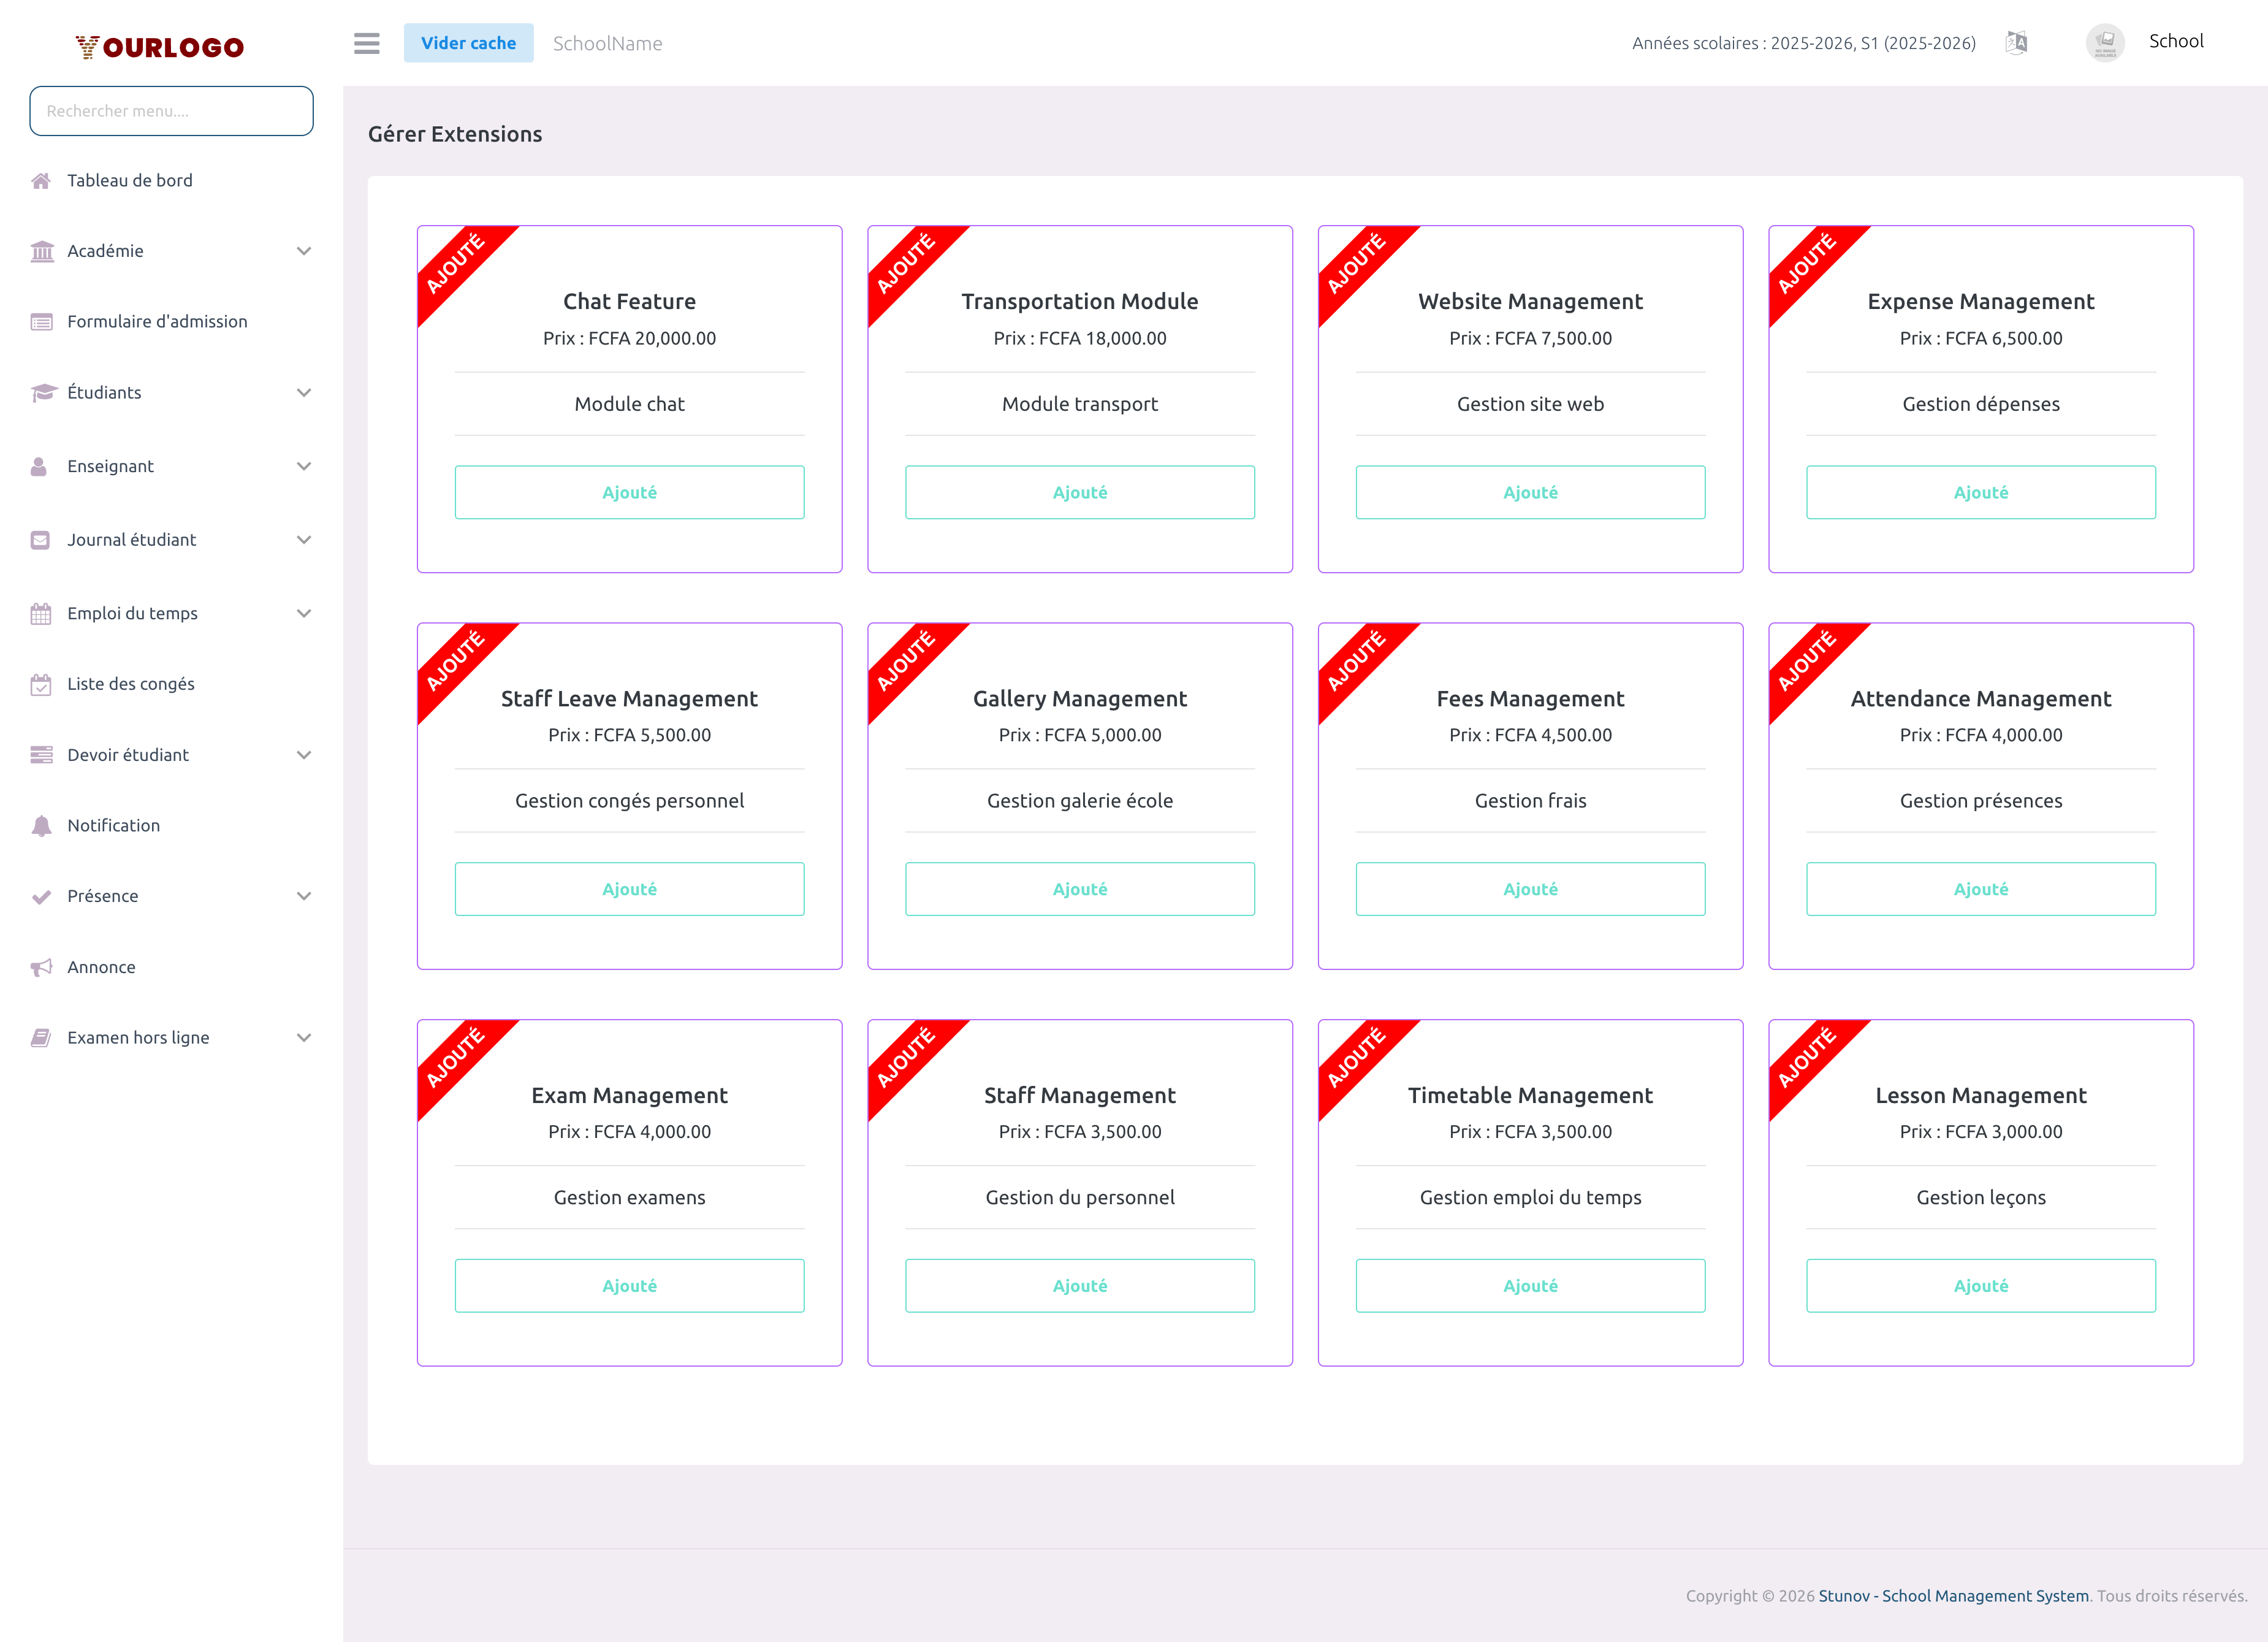Click the Emploi du temps calendar icon
Screen dimensions: 2268x1642
(x=41, y=613)
